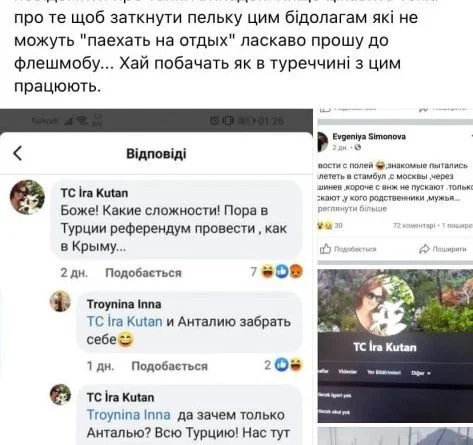Open the 72 коментарі comments count
This screenshot has height=445, width=473.
coord(414,226)
